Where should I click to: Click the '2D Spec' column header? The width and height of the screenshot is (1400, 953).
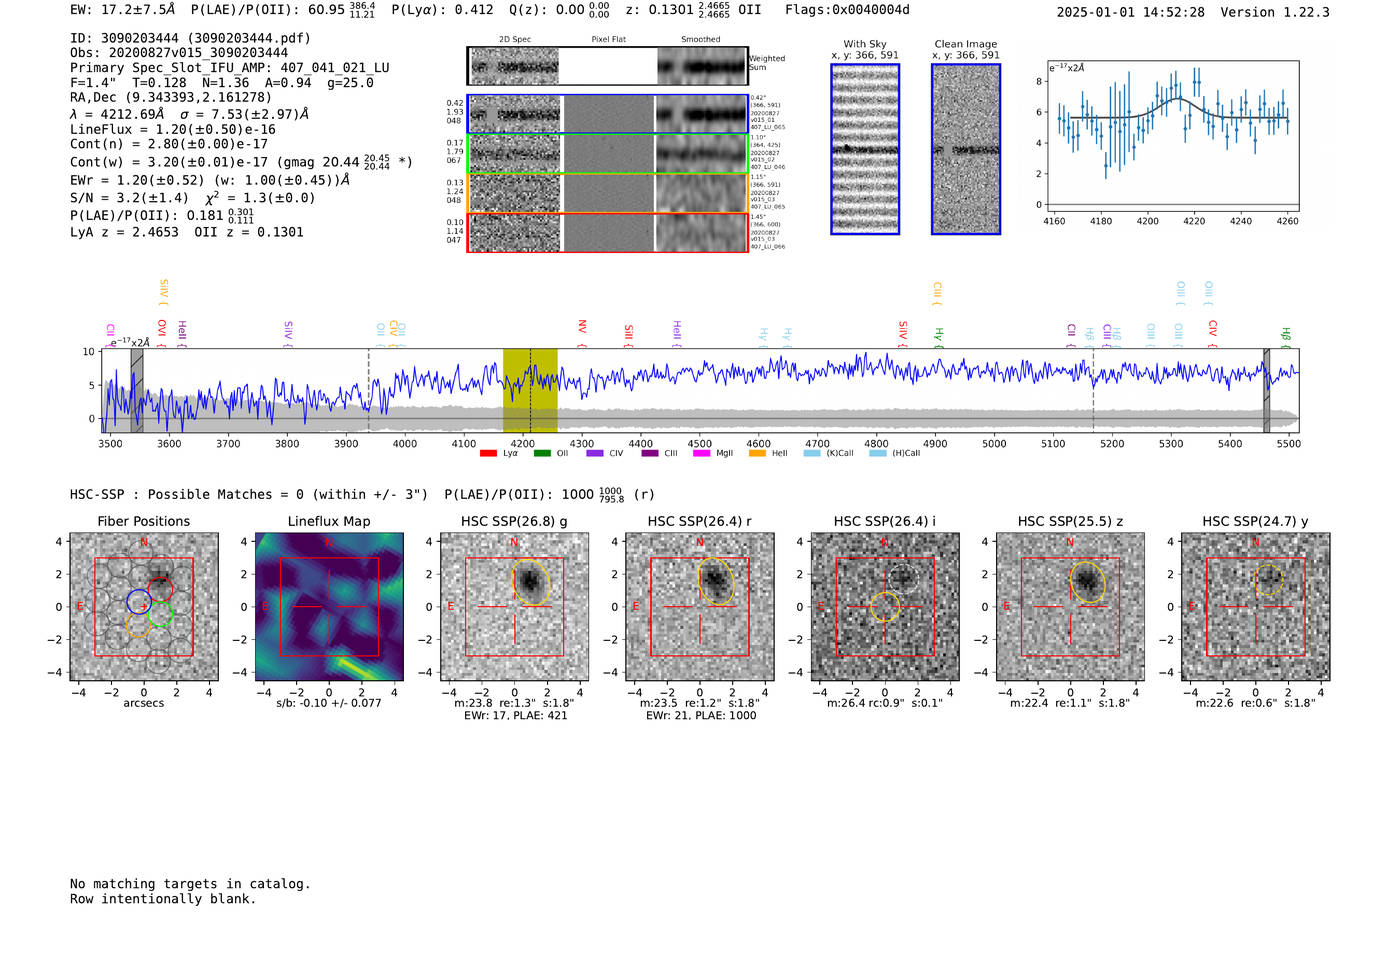tap(515, 39)
